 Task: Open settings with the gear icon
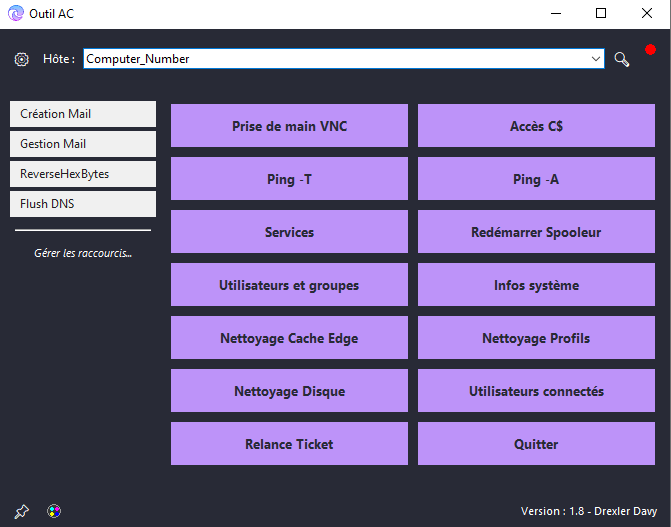coord(22,59)
